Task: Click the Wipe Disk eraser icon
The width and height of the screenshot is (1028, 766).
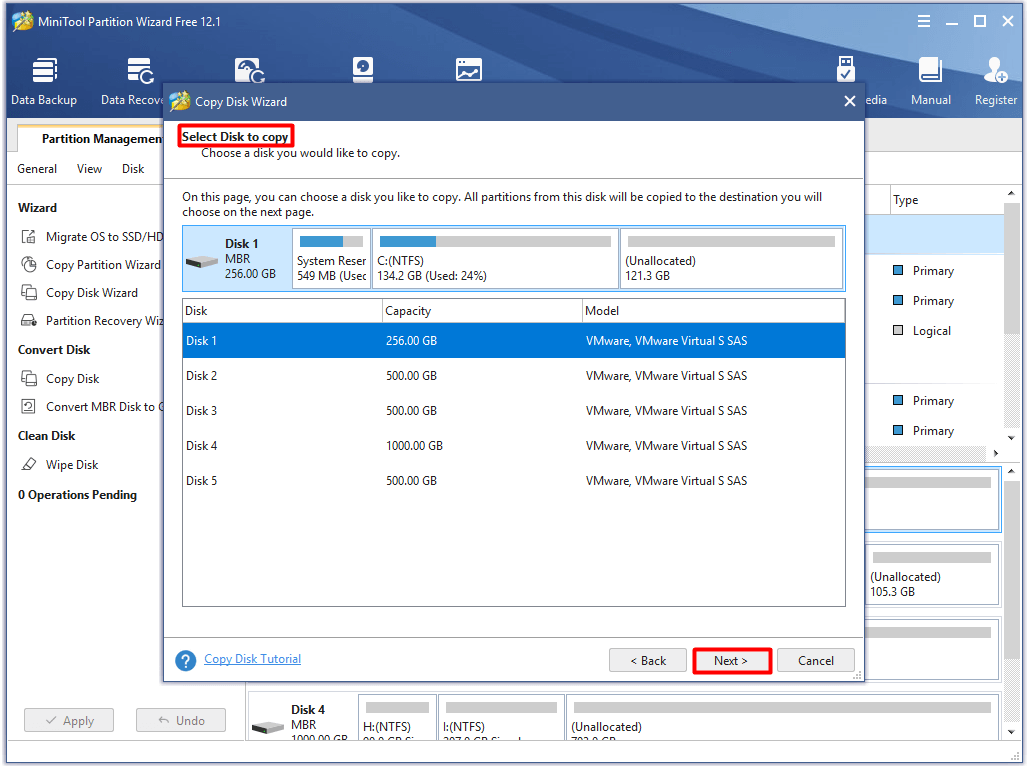Action: pyautogui.click(x=29, y=464)
